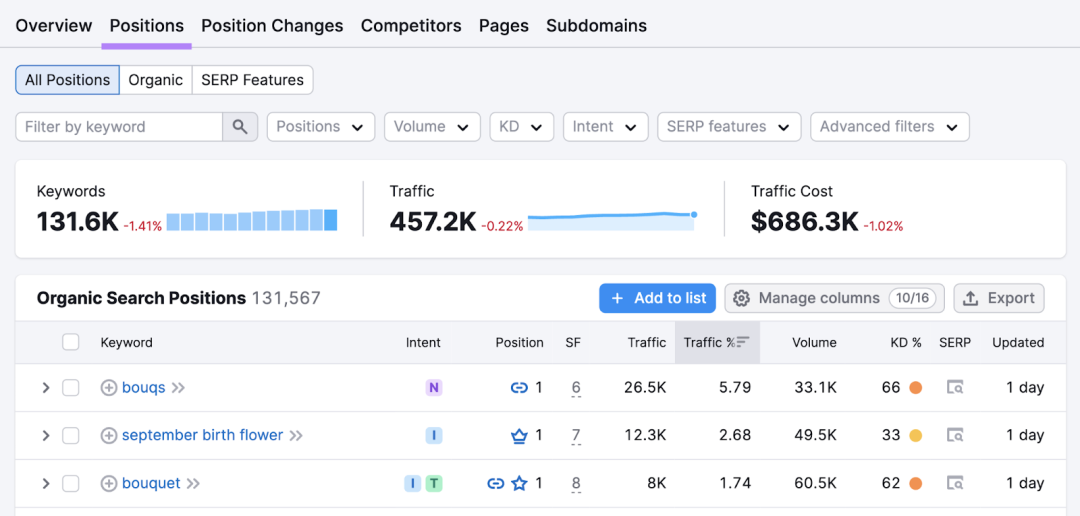The height and width of the screenshot is (516, 1080).
Task: Click the Keywords trend bar chart
Action: tap(252, 220)
